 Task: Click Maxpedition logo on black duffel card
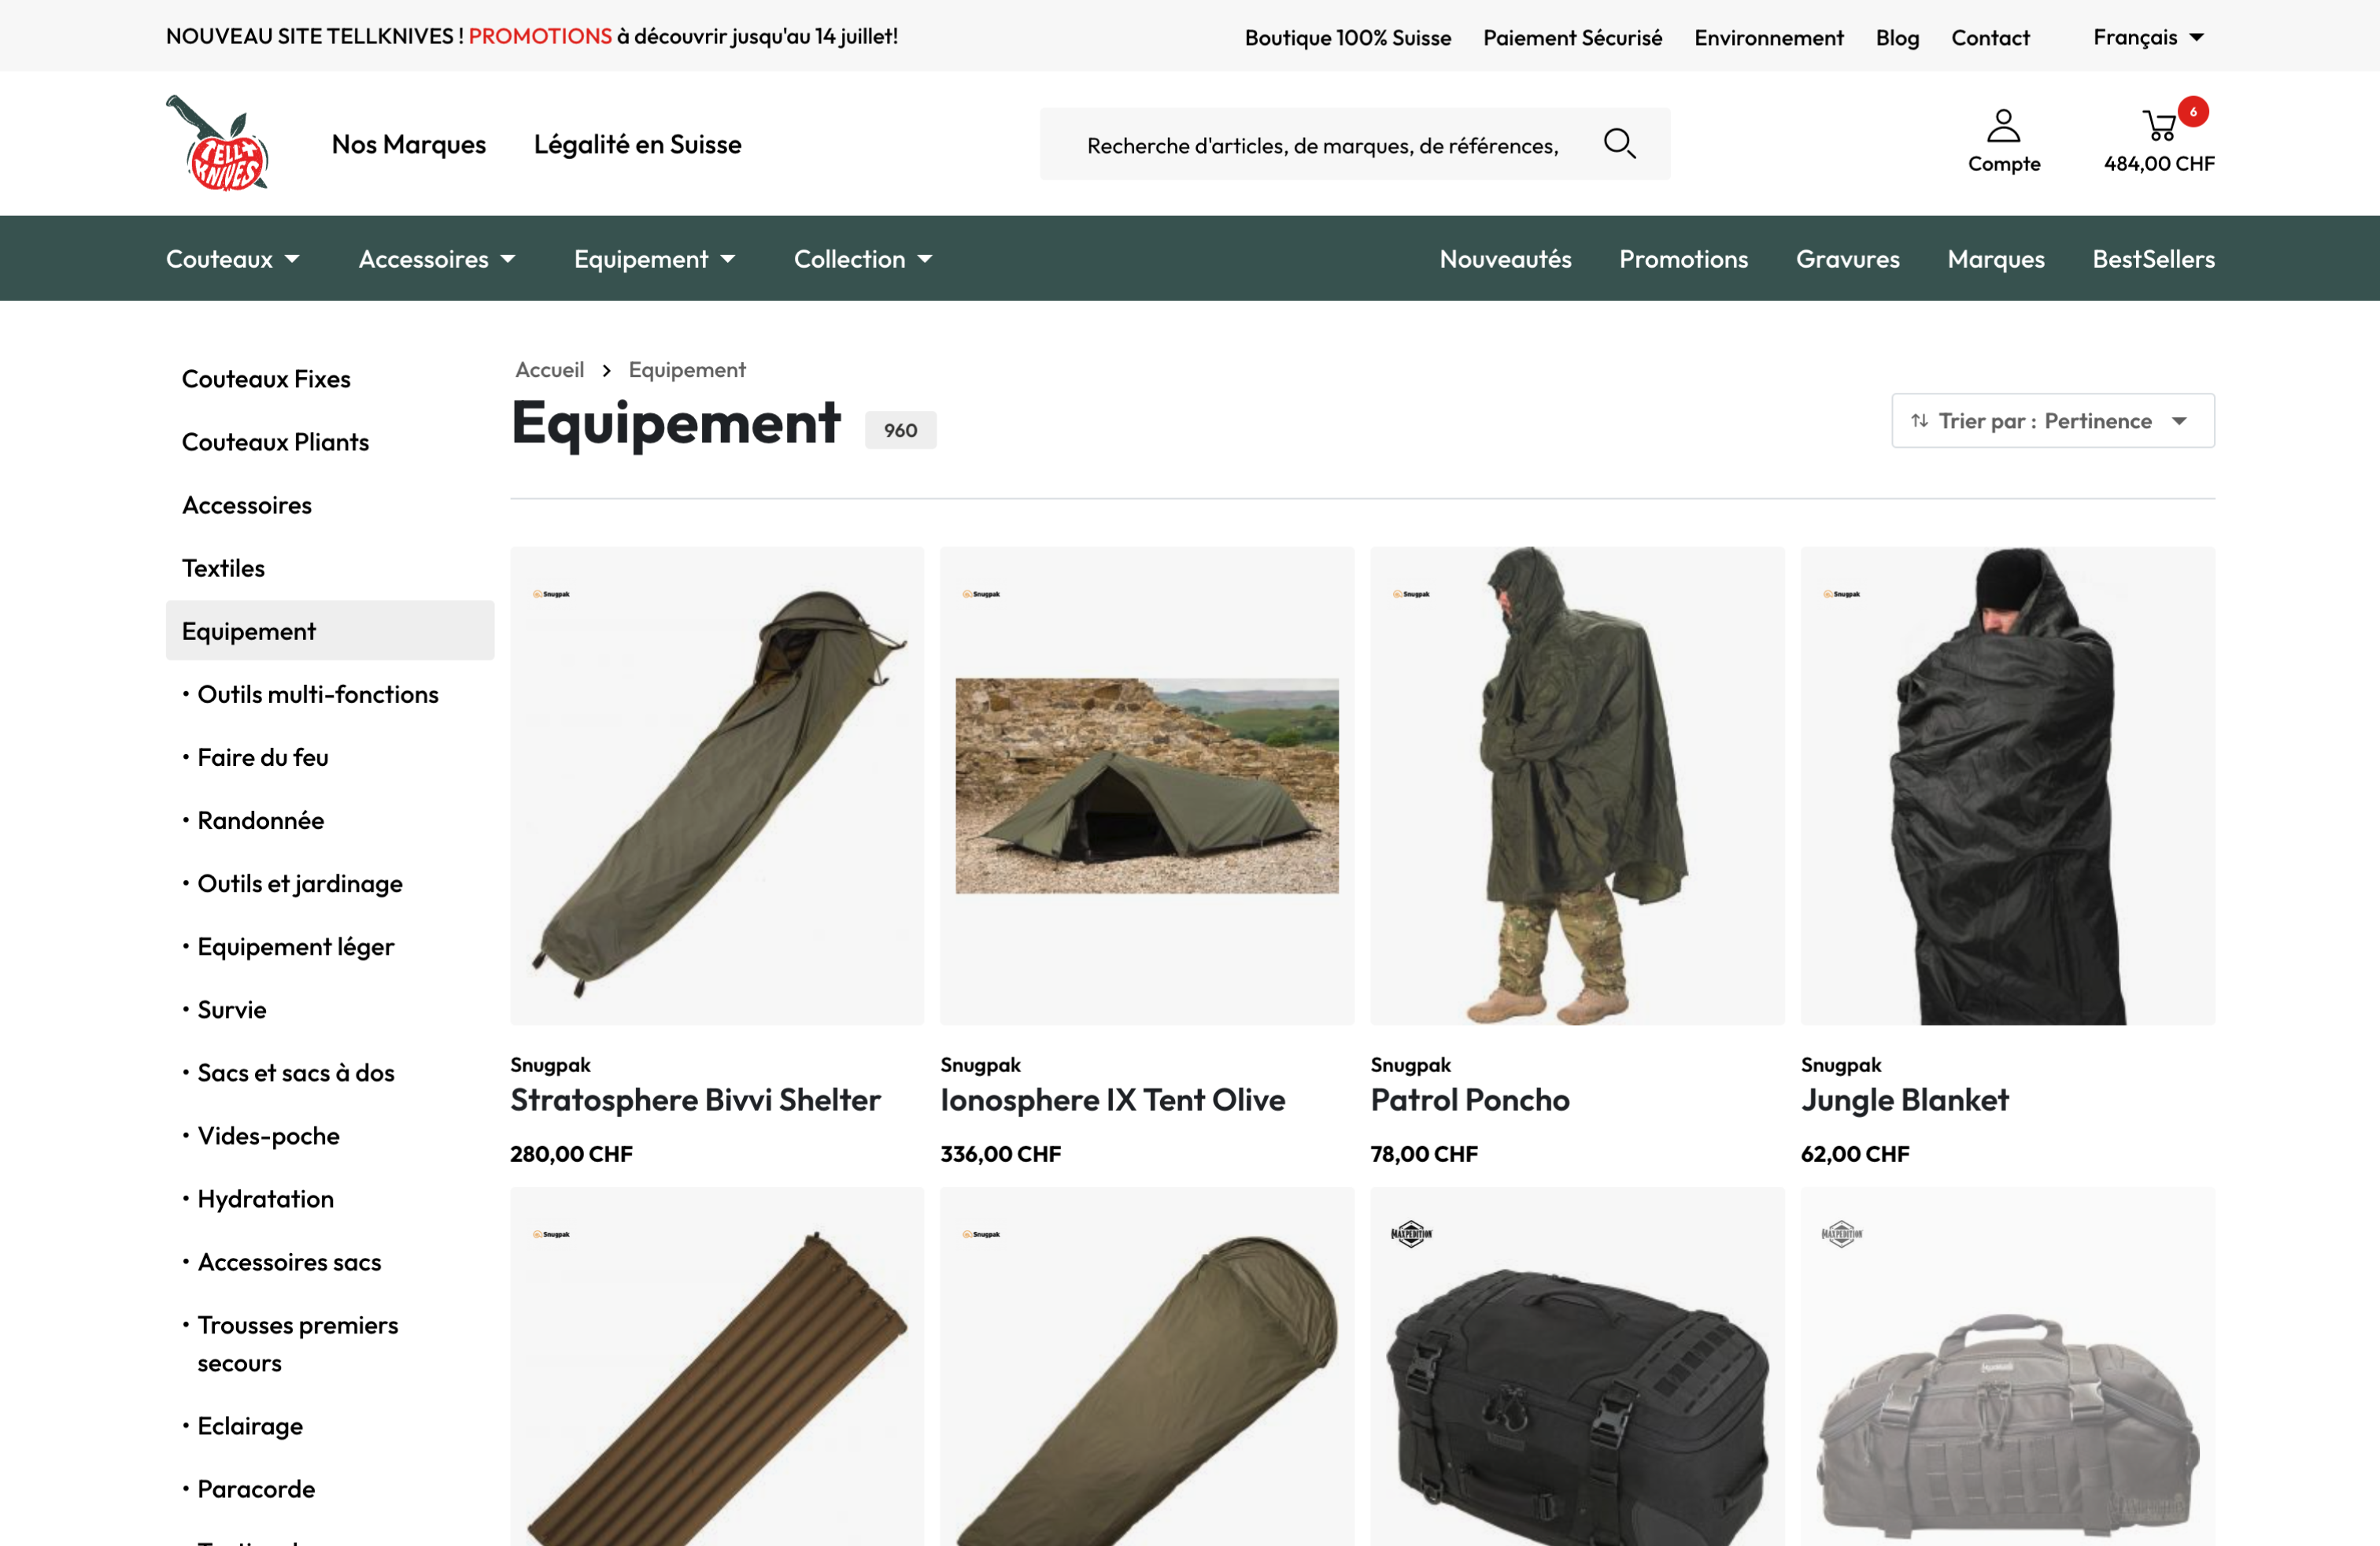tap(1410, 1234)
